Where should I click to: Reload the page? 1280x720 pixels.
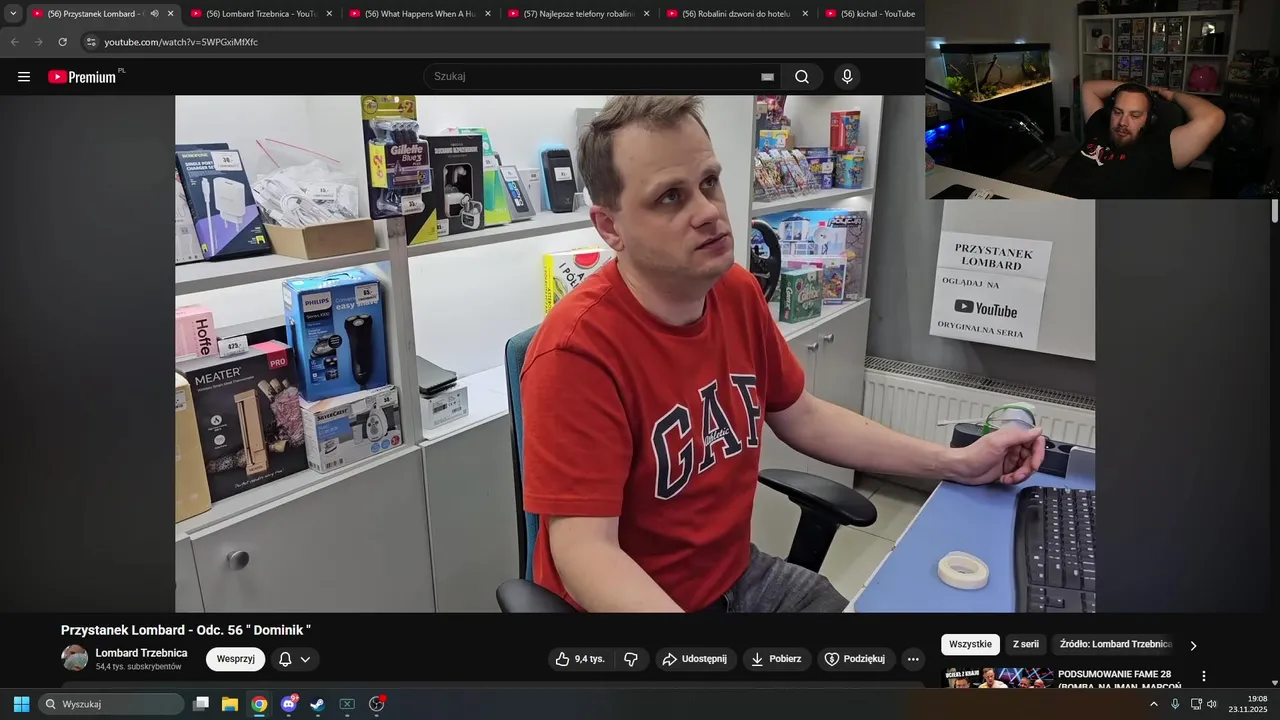tap(62, 42)
